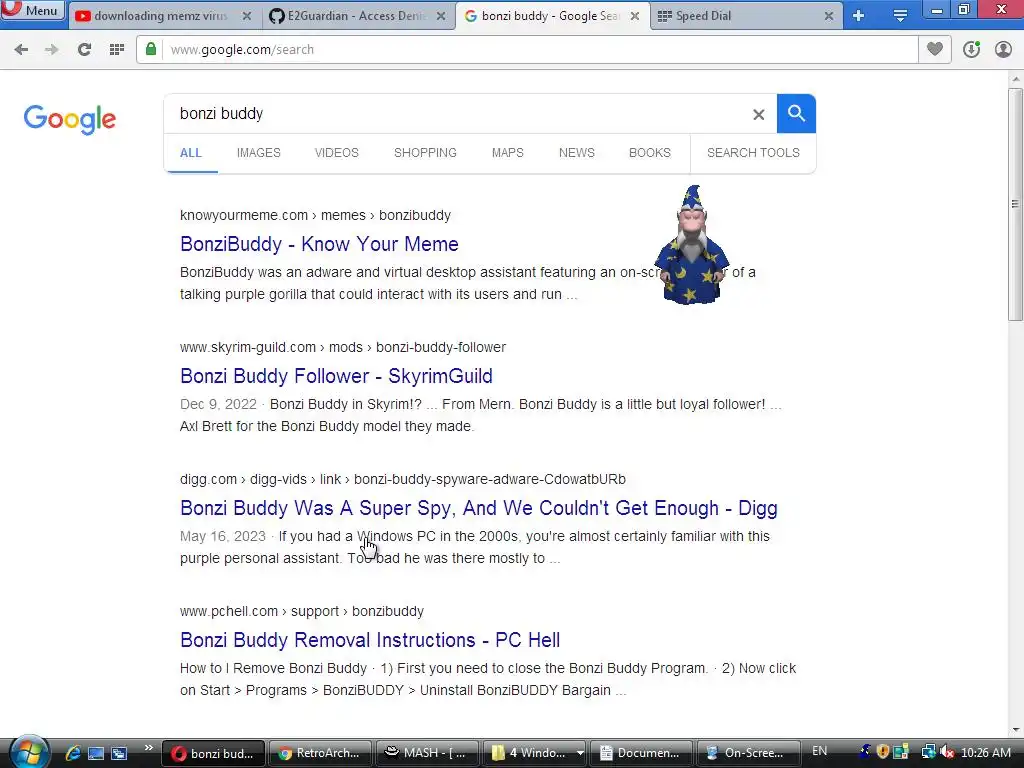The width and height of the screenshot is (1024, 768).
Task: Expand quick launch overflow chevron
Action: coord(148,748)
